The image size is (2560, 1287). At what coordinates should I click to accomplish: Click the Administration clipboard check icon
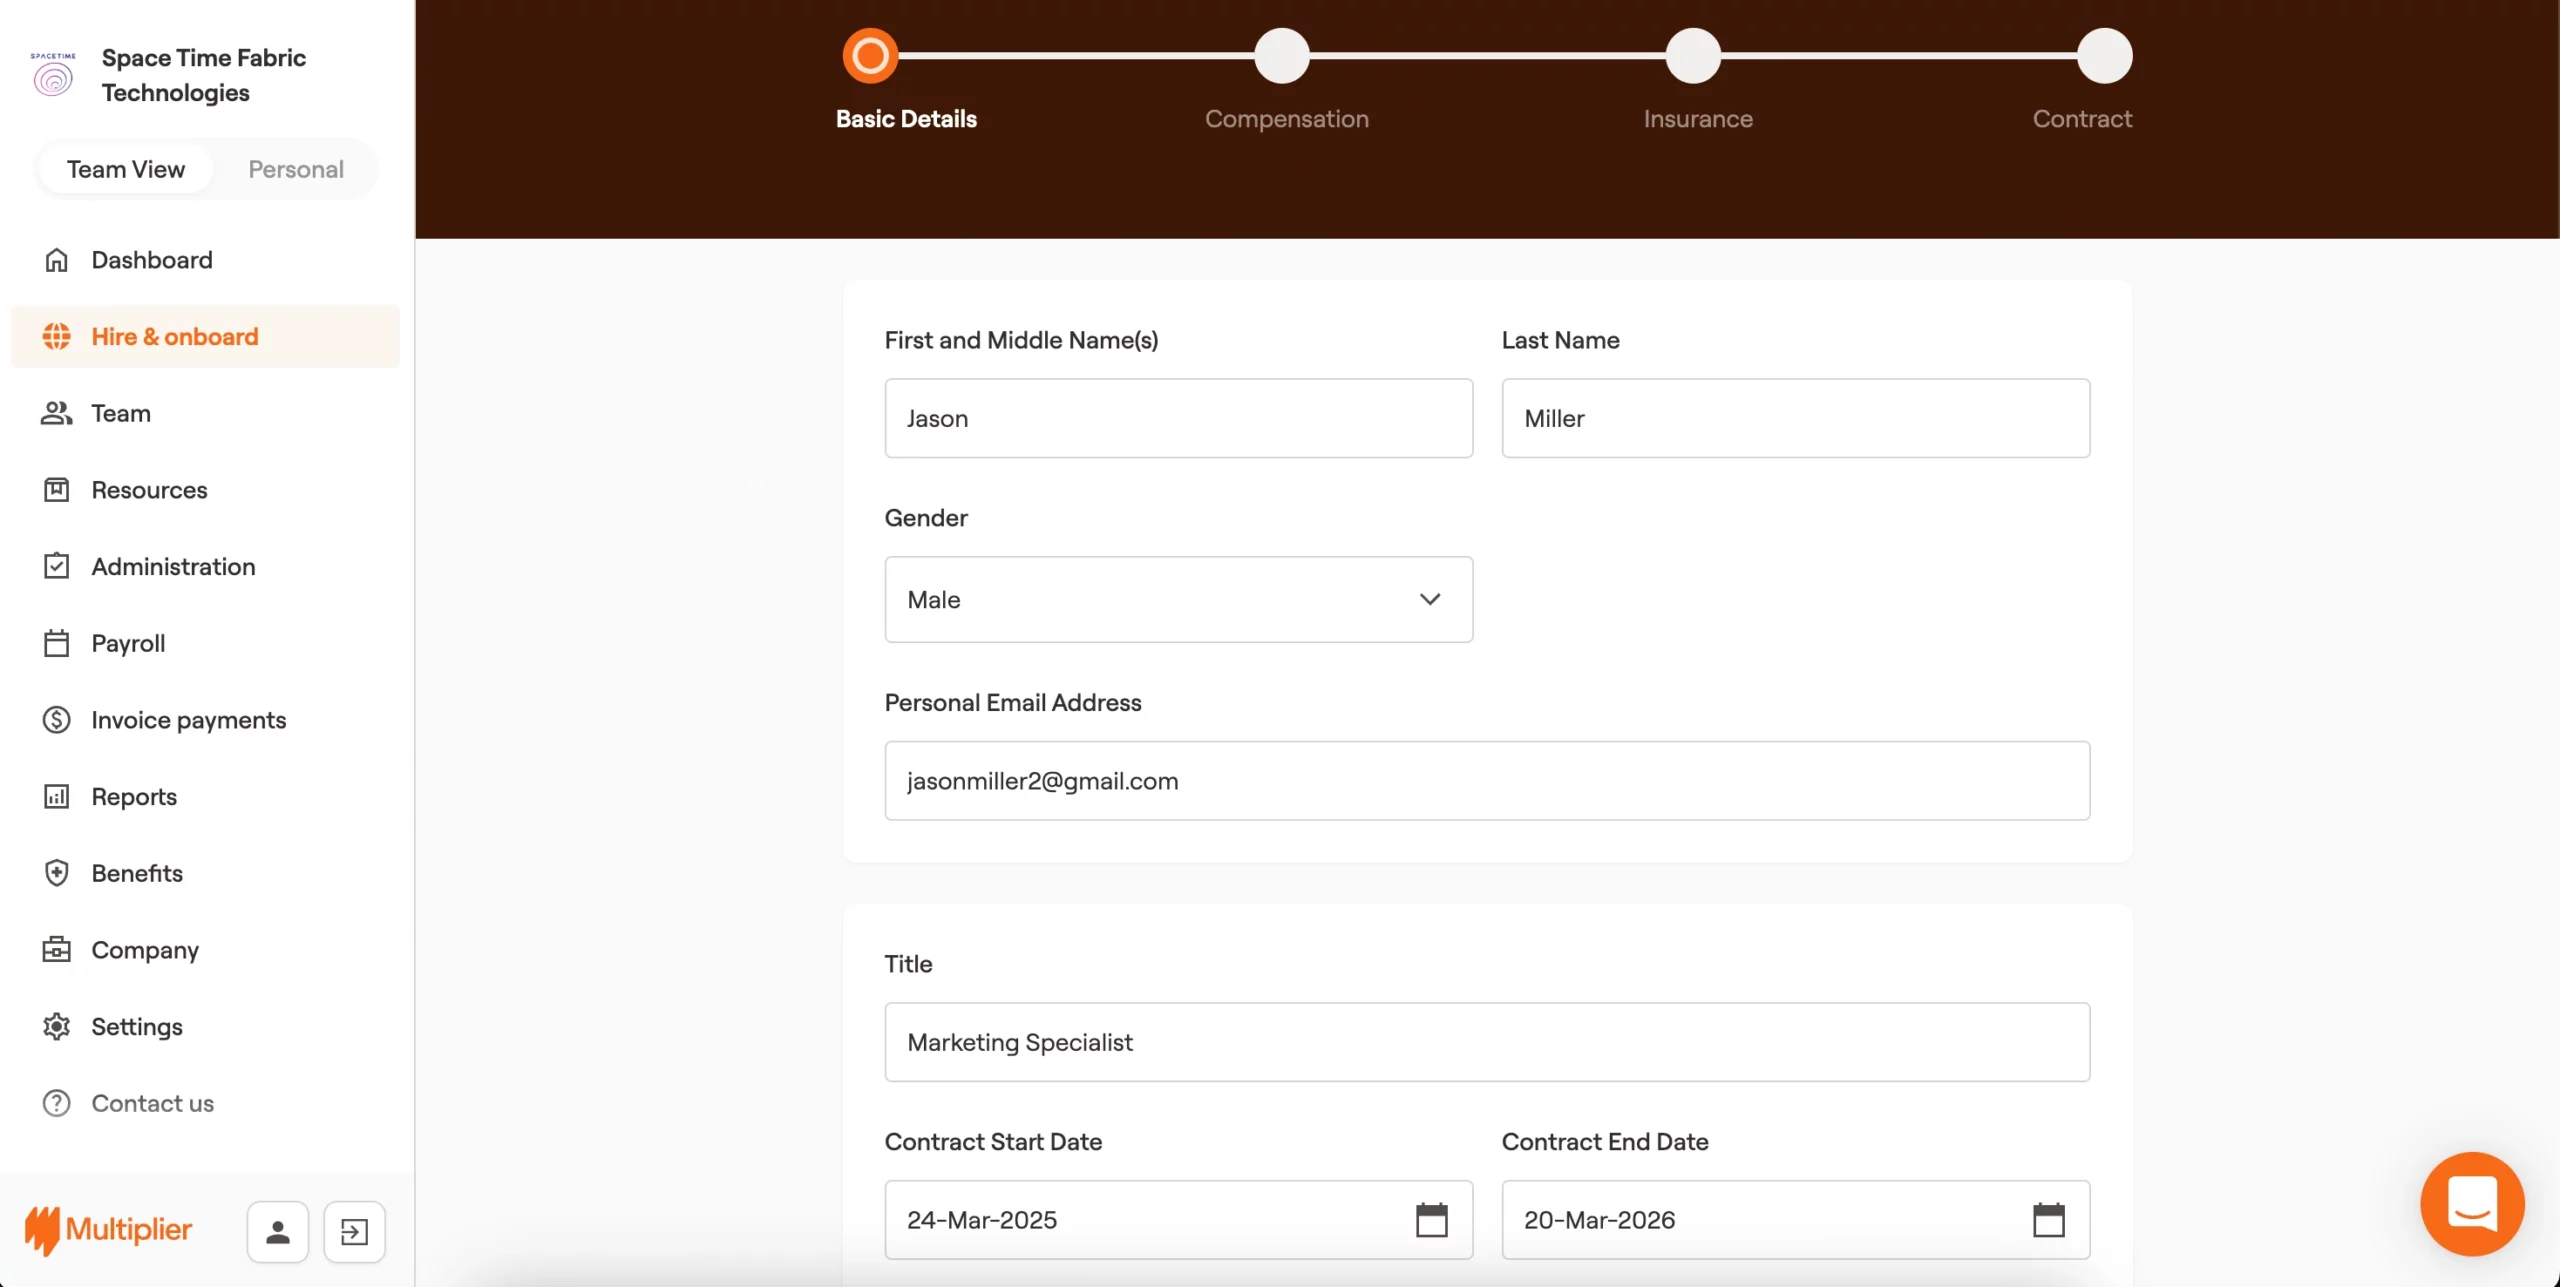click(57, 566)
